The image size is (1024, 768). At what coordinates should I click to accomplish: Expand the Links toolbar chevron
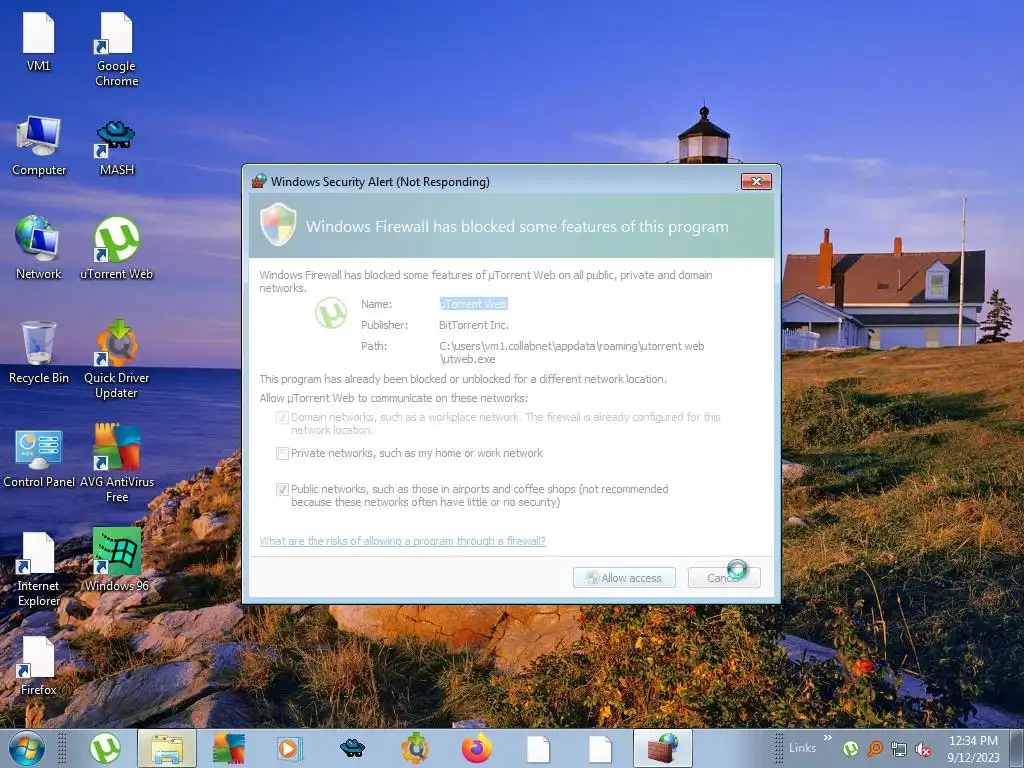click(x=827, y=738)
